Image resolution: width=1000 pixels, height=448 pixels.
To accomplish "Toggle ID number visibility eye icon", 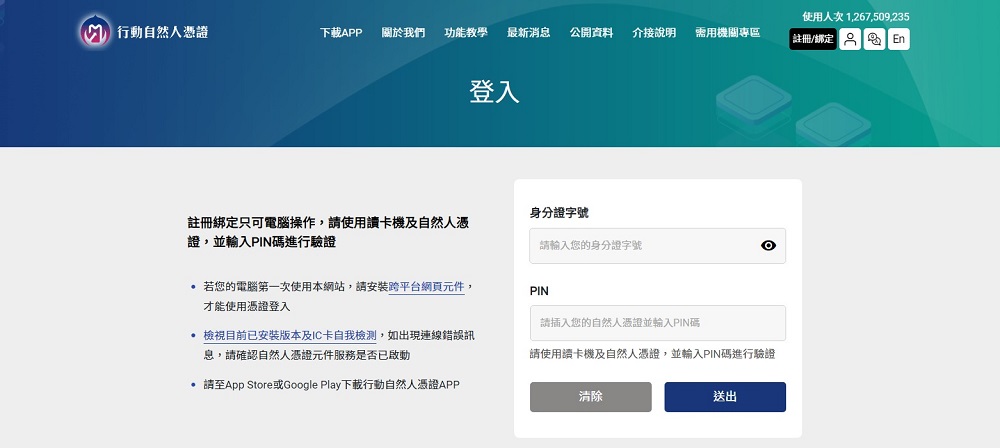I will coord(768,245).
